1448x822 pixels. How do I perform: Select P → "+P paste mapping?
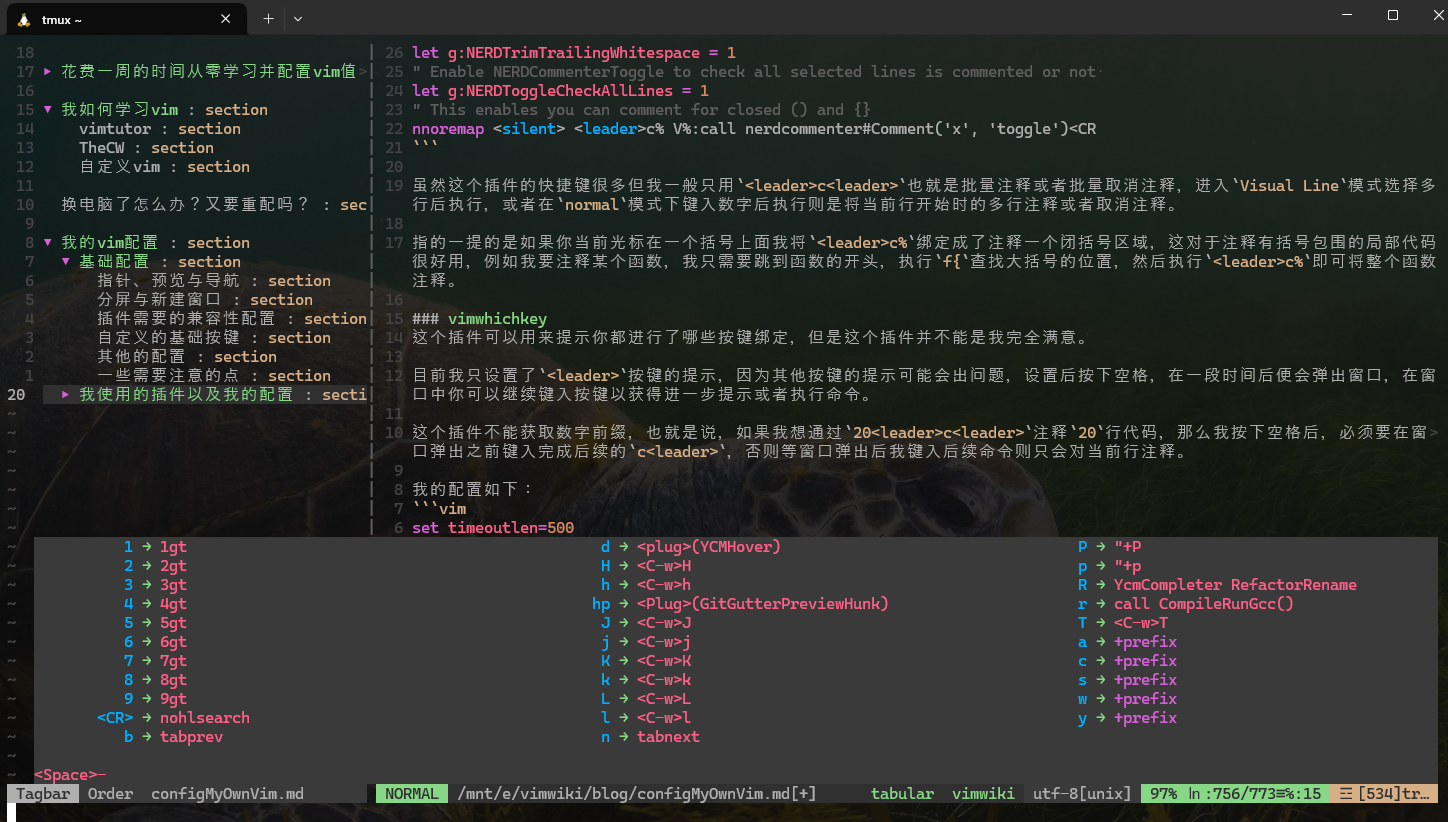(1109, 547)
